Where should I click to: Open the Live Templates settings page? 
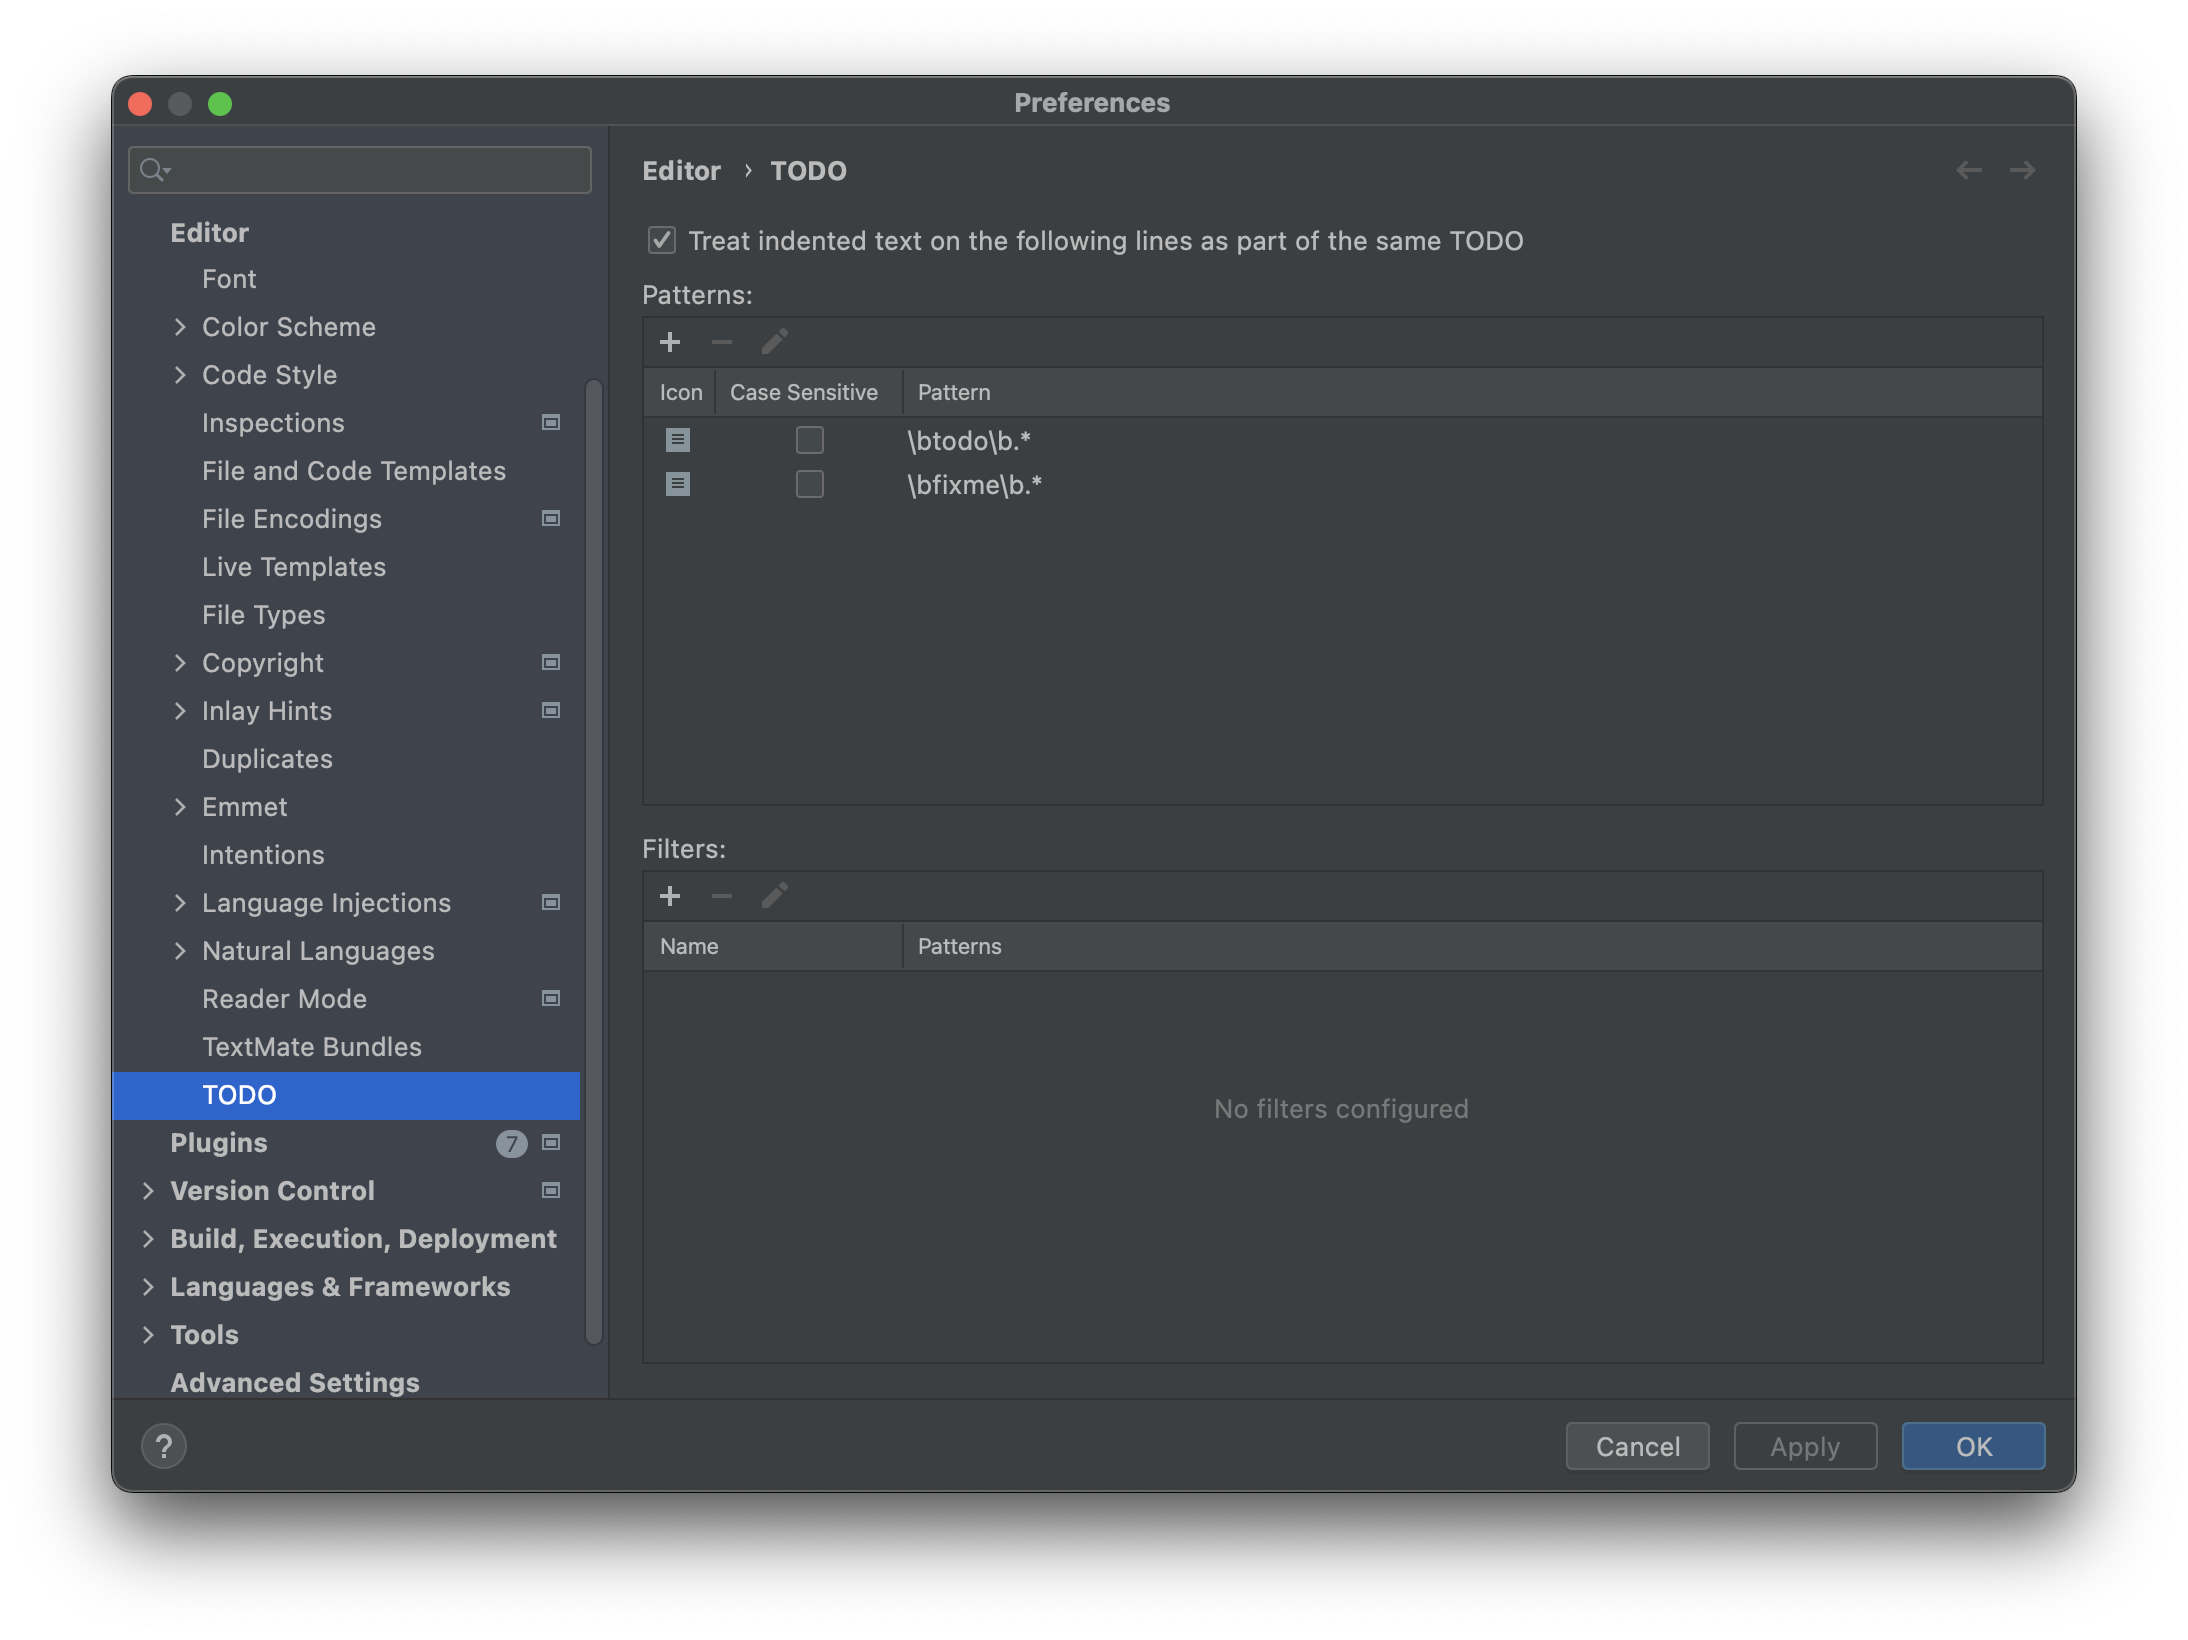pos(294,567)
